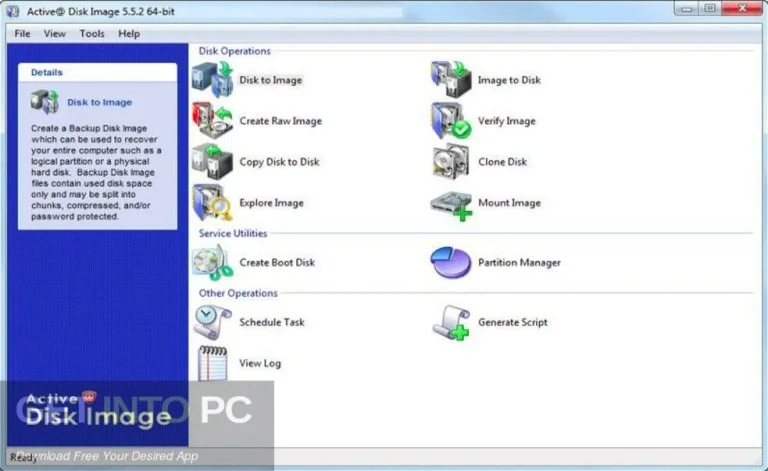Click the Generate Script scroll icon
768x471 pixels.
click(x=451, y=322)
